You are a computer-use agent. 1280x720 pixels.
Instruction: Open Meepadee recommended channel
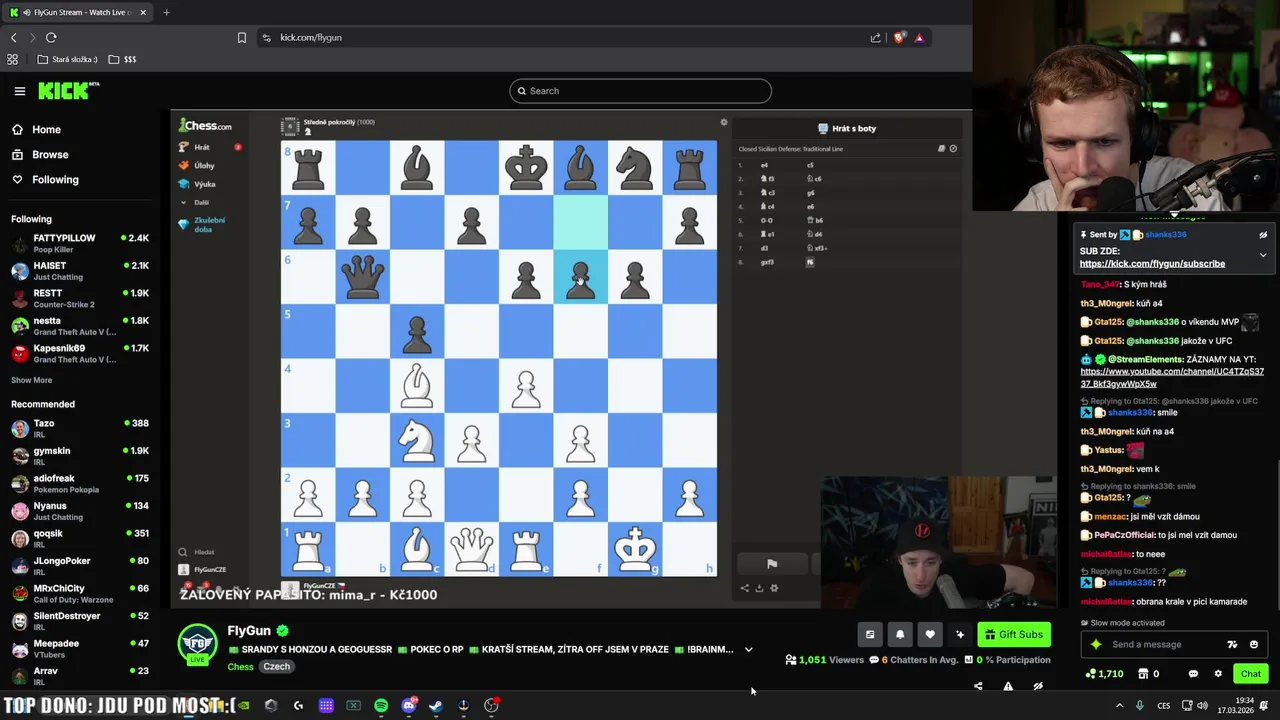coord(80,648)
